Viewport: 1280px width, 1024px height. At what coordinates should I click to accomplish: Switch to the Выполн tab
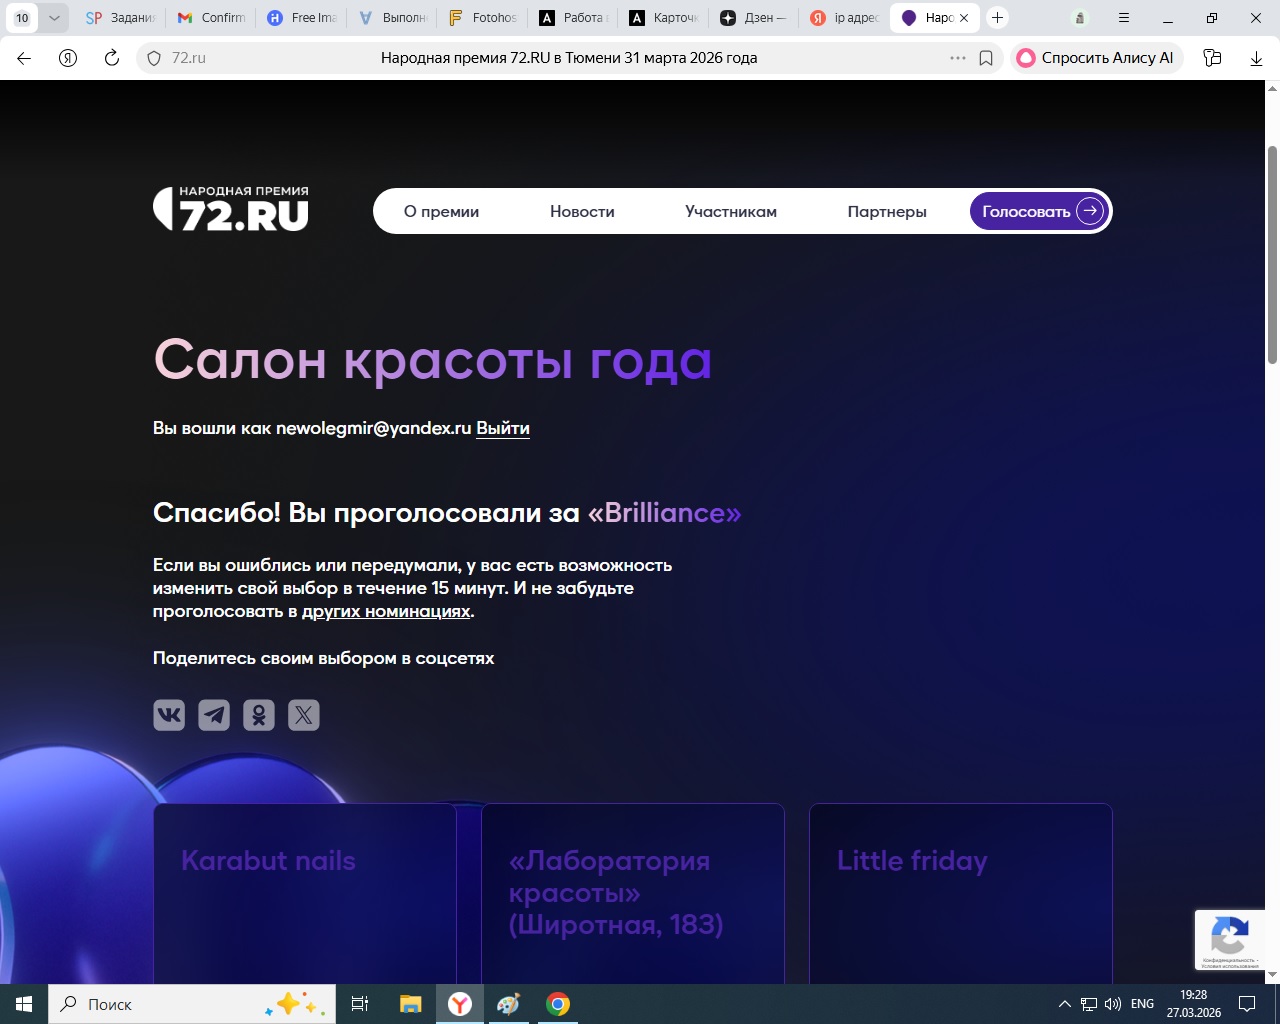392,18
